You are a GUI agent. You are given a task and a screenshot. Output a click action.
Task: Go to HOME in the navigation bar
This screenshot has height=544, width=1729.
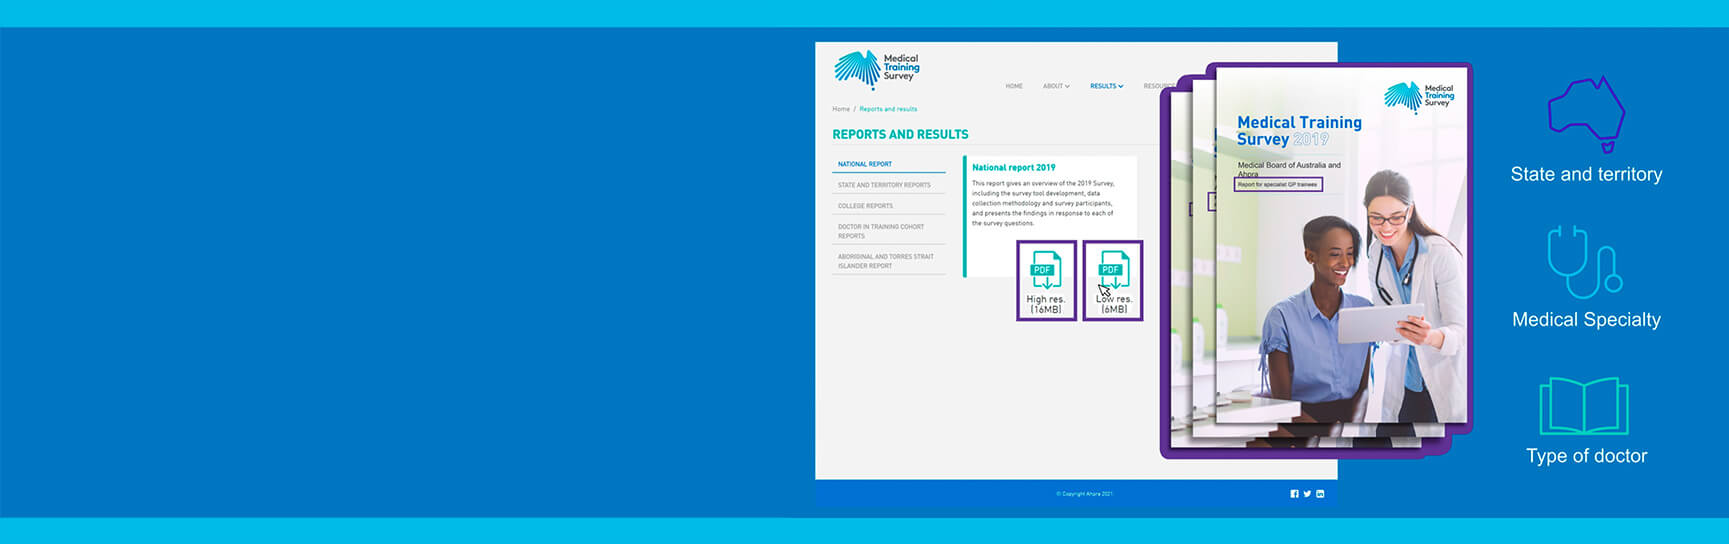coord(1014,86)
